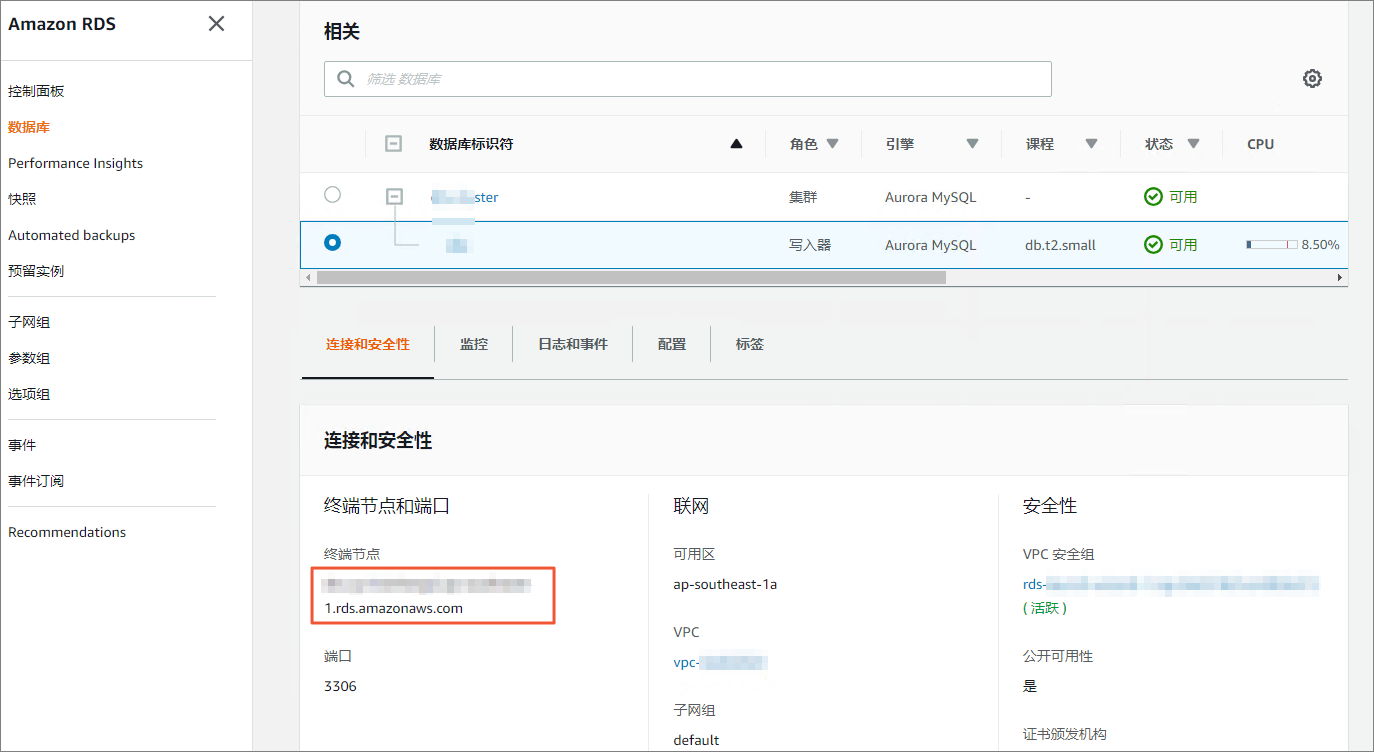Open 子网组 in the sidebar

pyautogui.click(x=29, y=322)
